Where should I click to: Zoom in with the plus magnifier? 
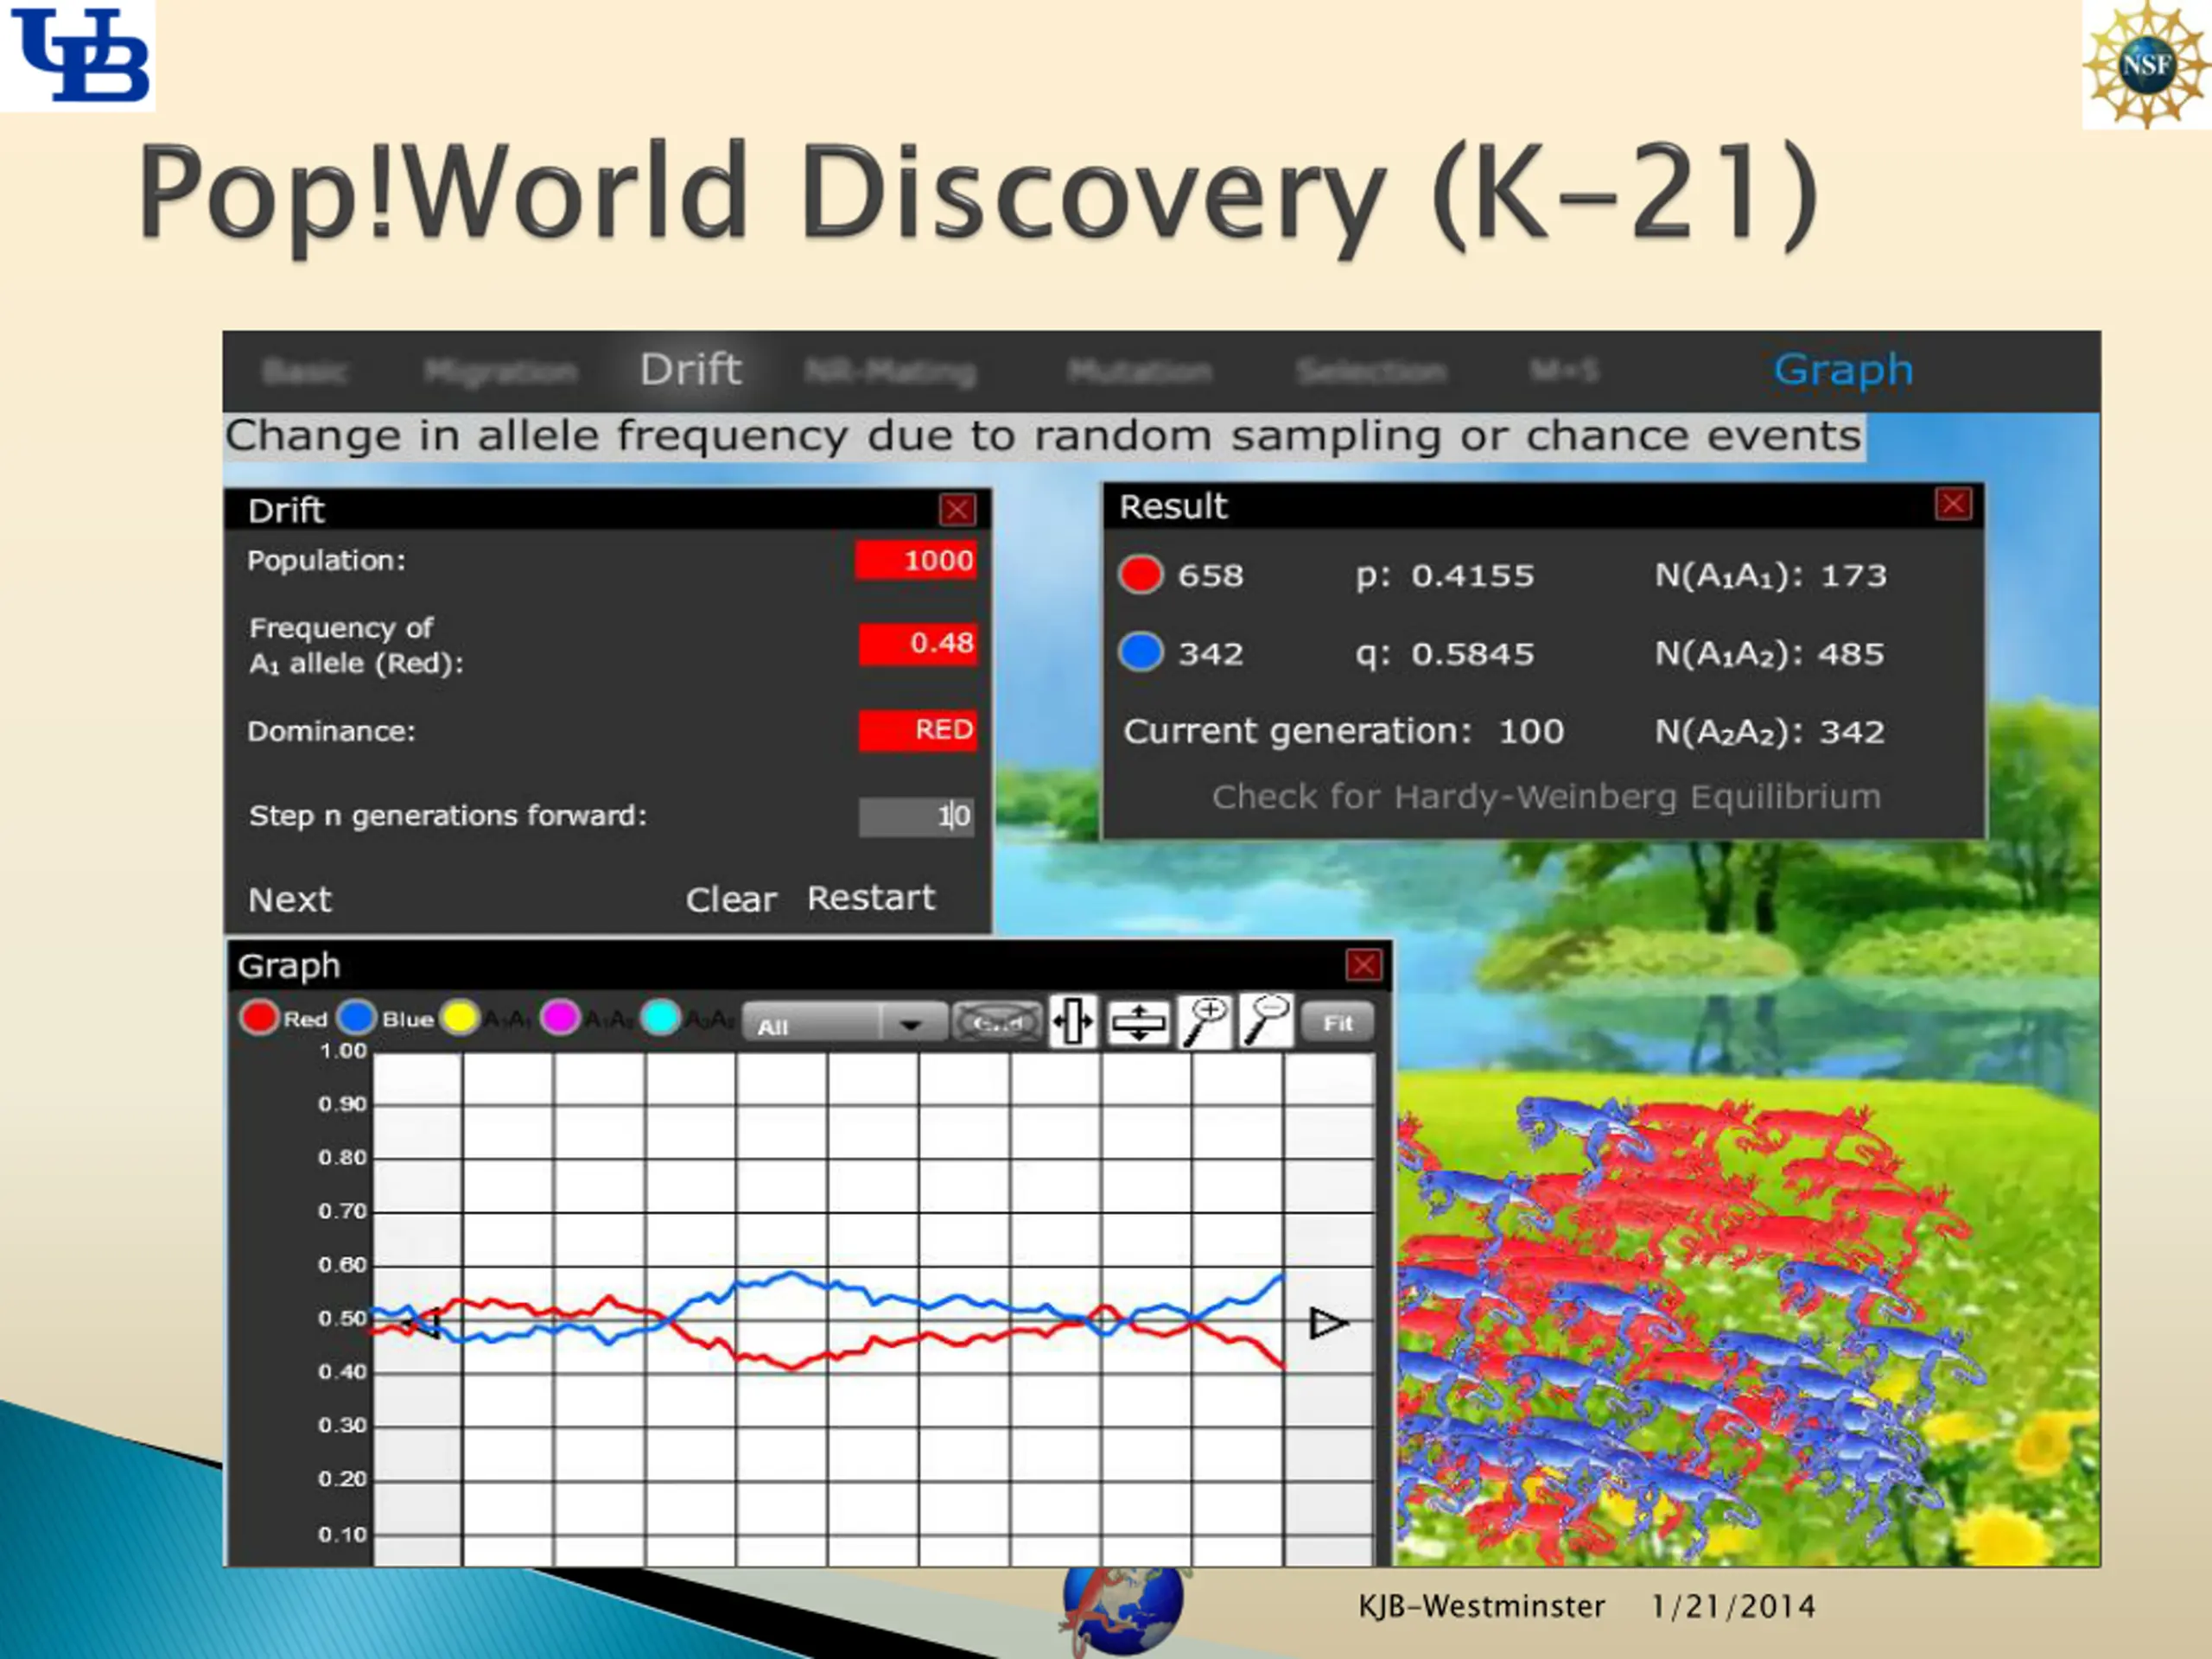[x=1206, y=1022]
